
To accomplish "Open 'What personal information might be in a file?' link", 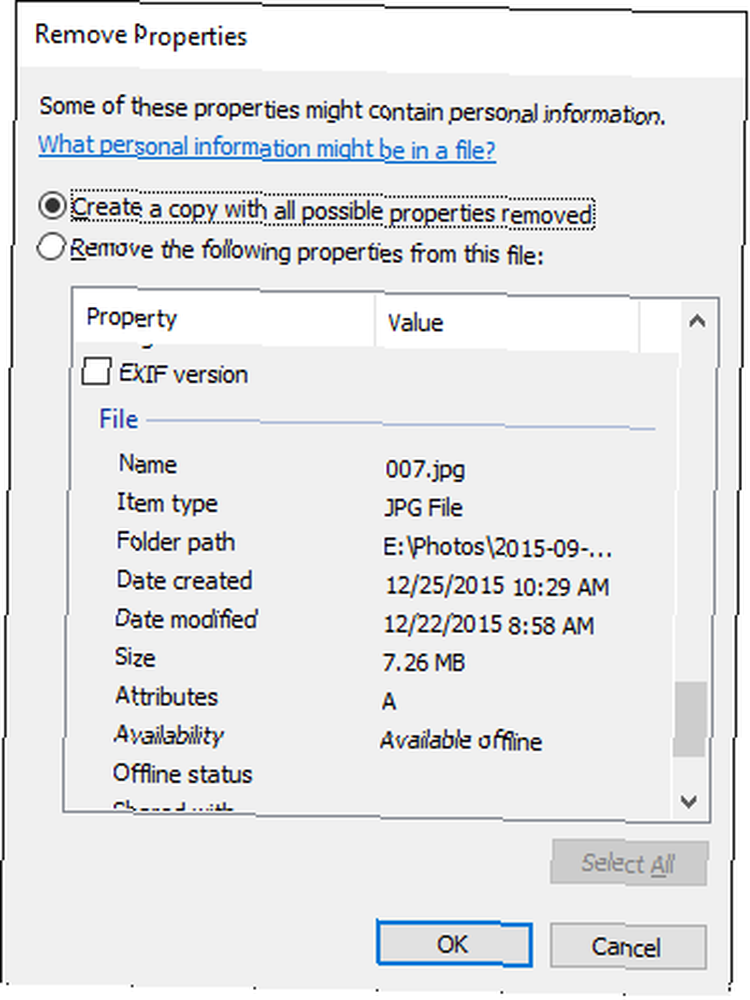I will [x=267, y=147].
